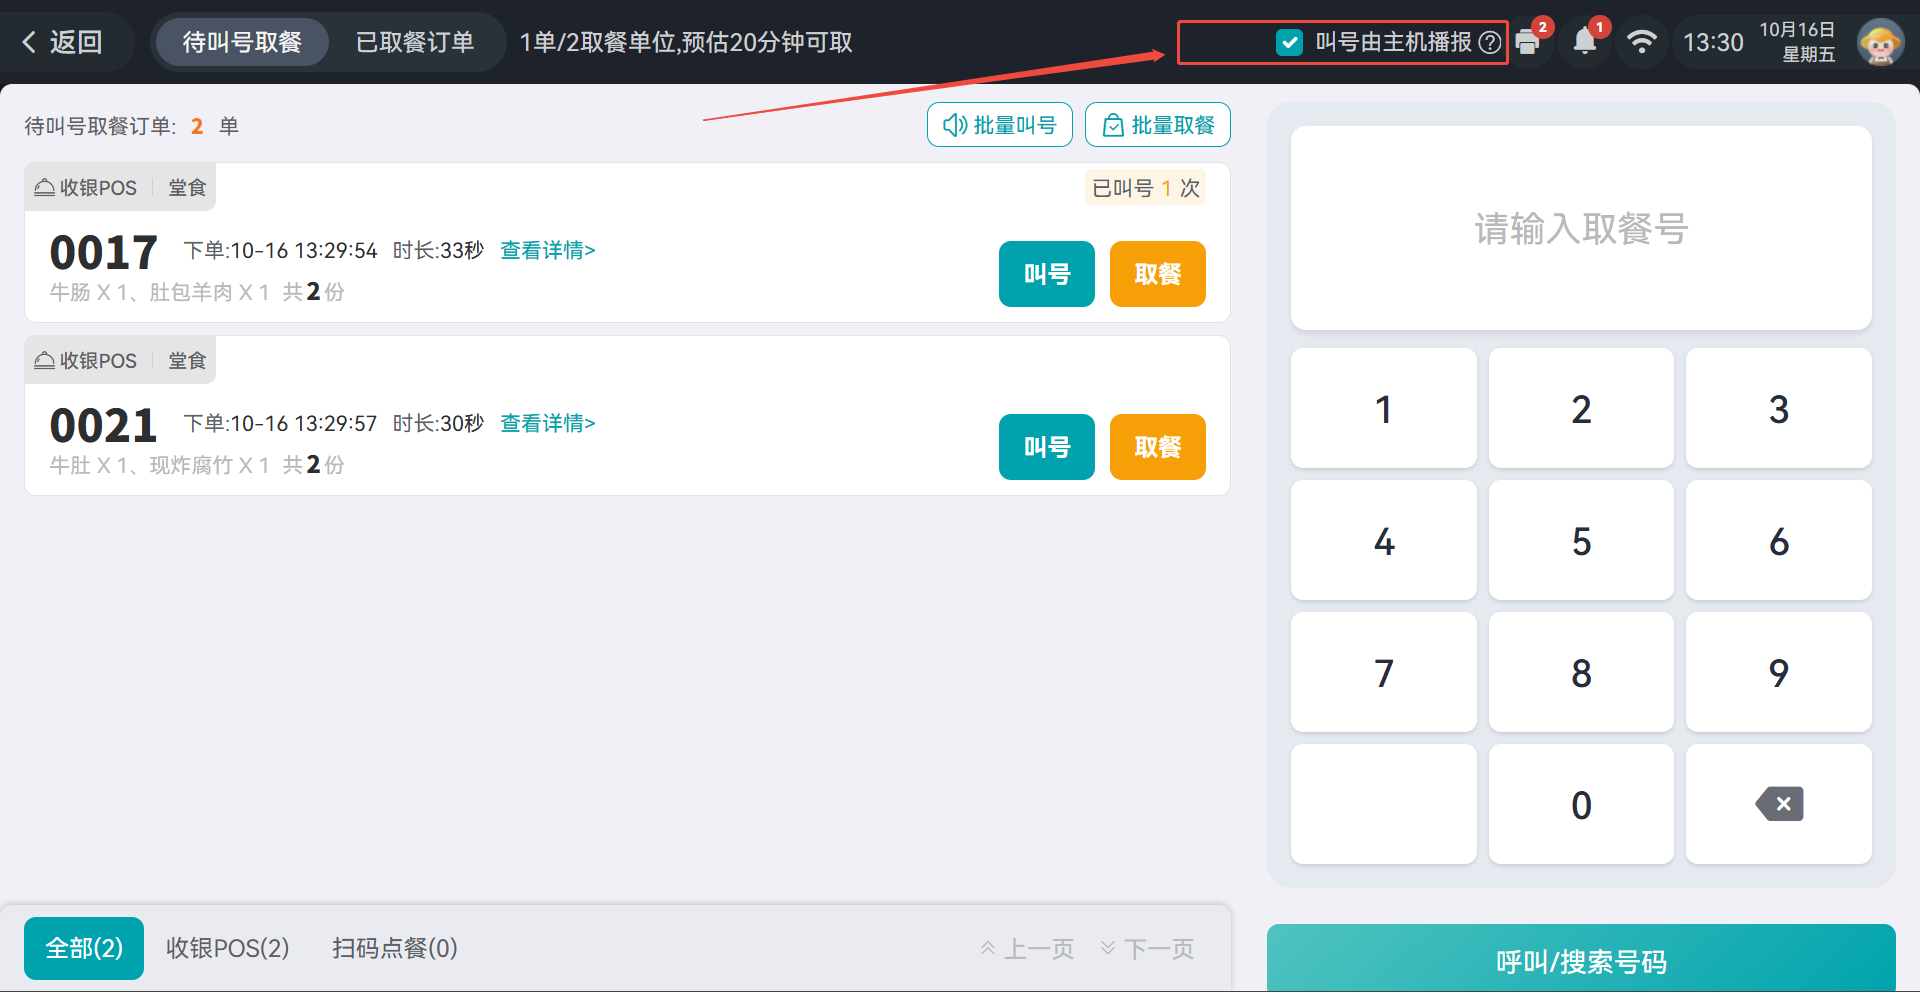Click the Wi-Fi status icon
Viewport: 1920px width, 992px height.
(1642, 41)
